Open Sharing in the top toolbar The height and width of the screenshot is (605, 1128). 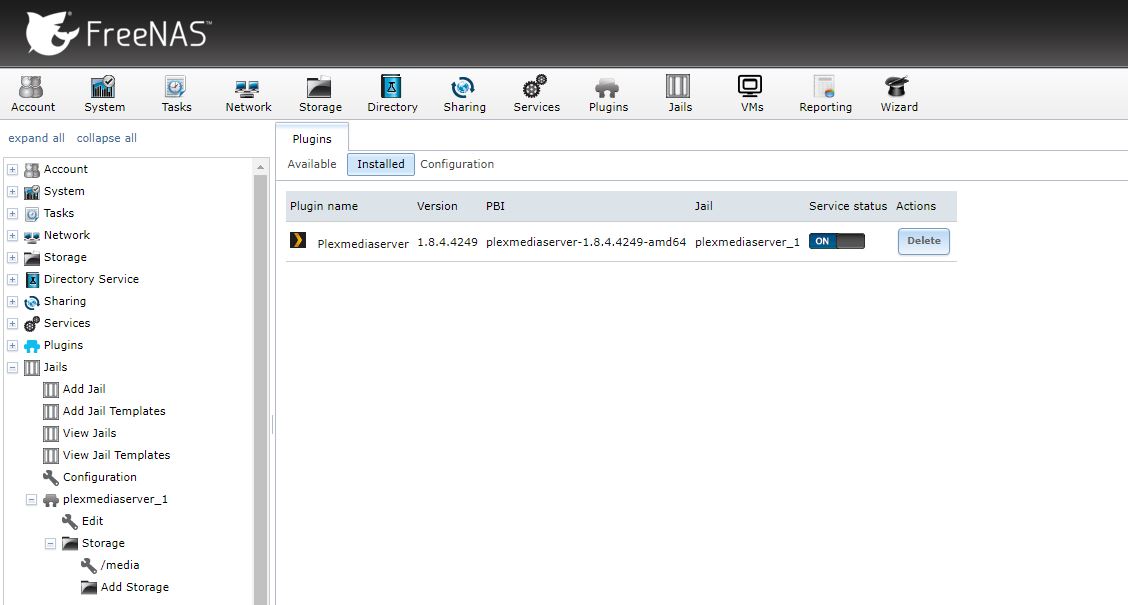click(x=464, y=94)
